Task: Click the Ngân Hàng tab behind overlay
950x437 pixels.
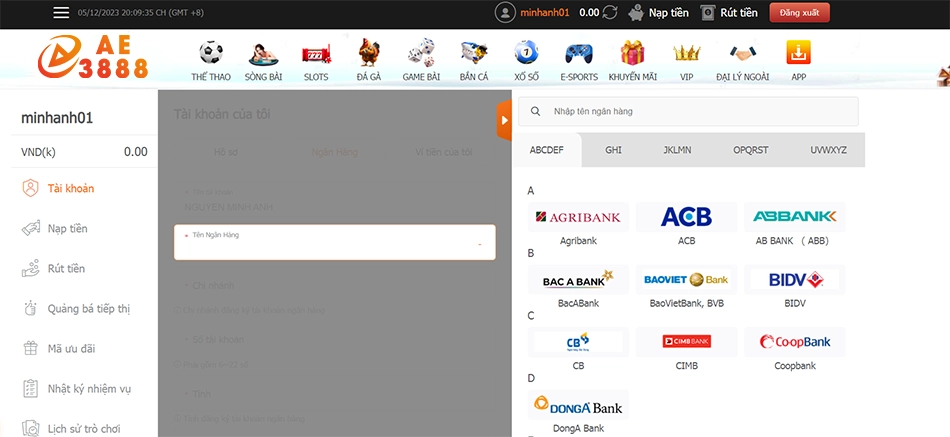Action: pyautogui.click(x=334, y=152)
